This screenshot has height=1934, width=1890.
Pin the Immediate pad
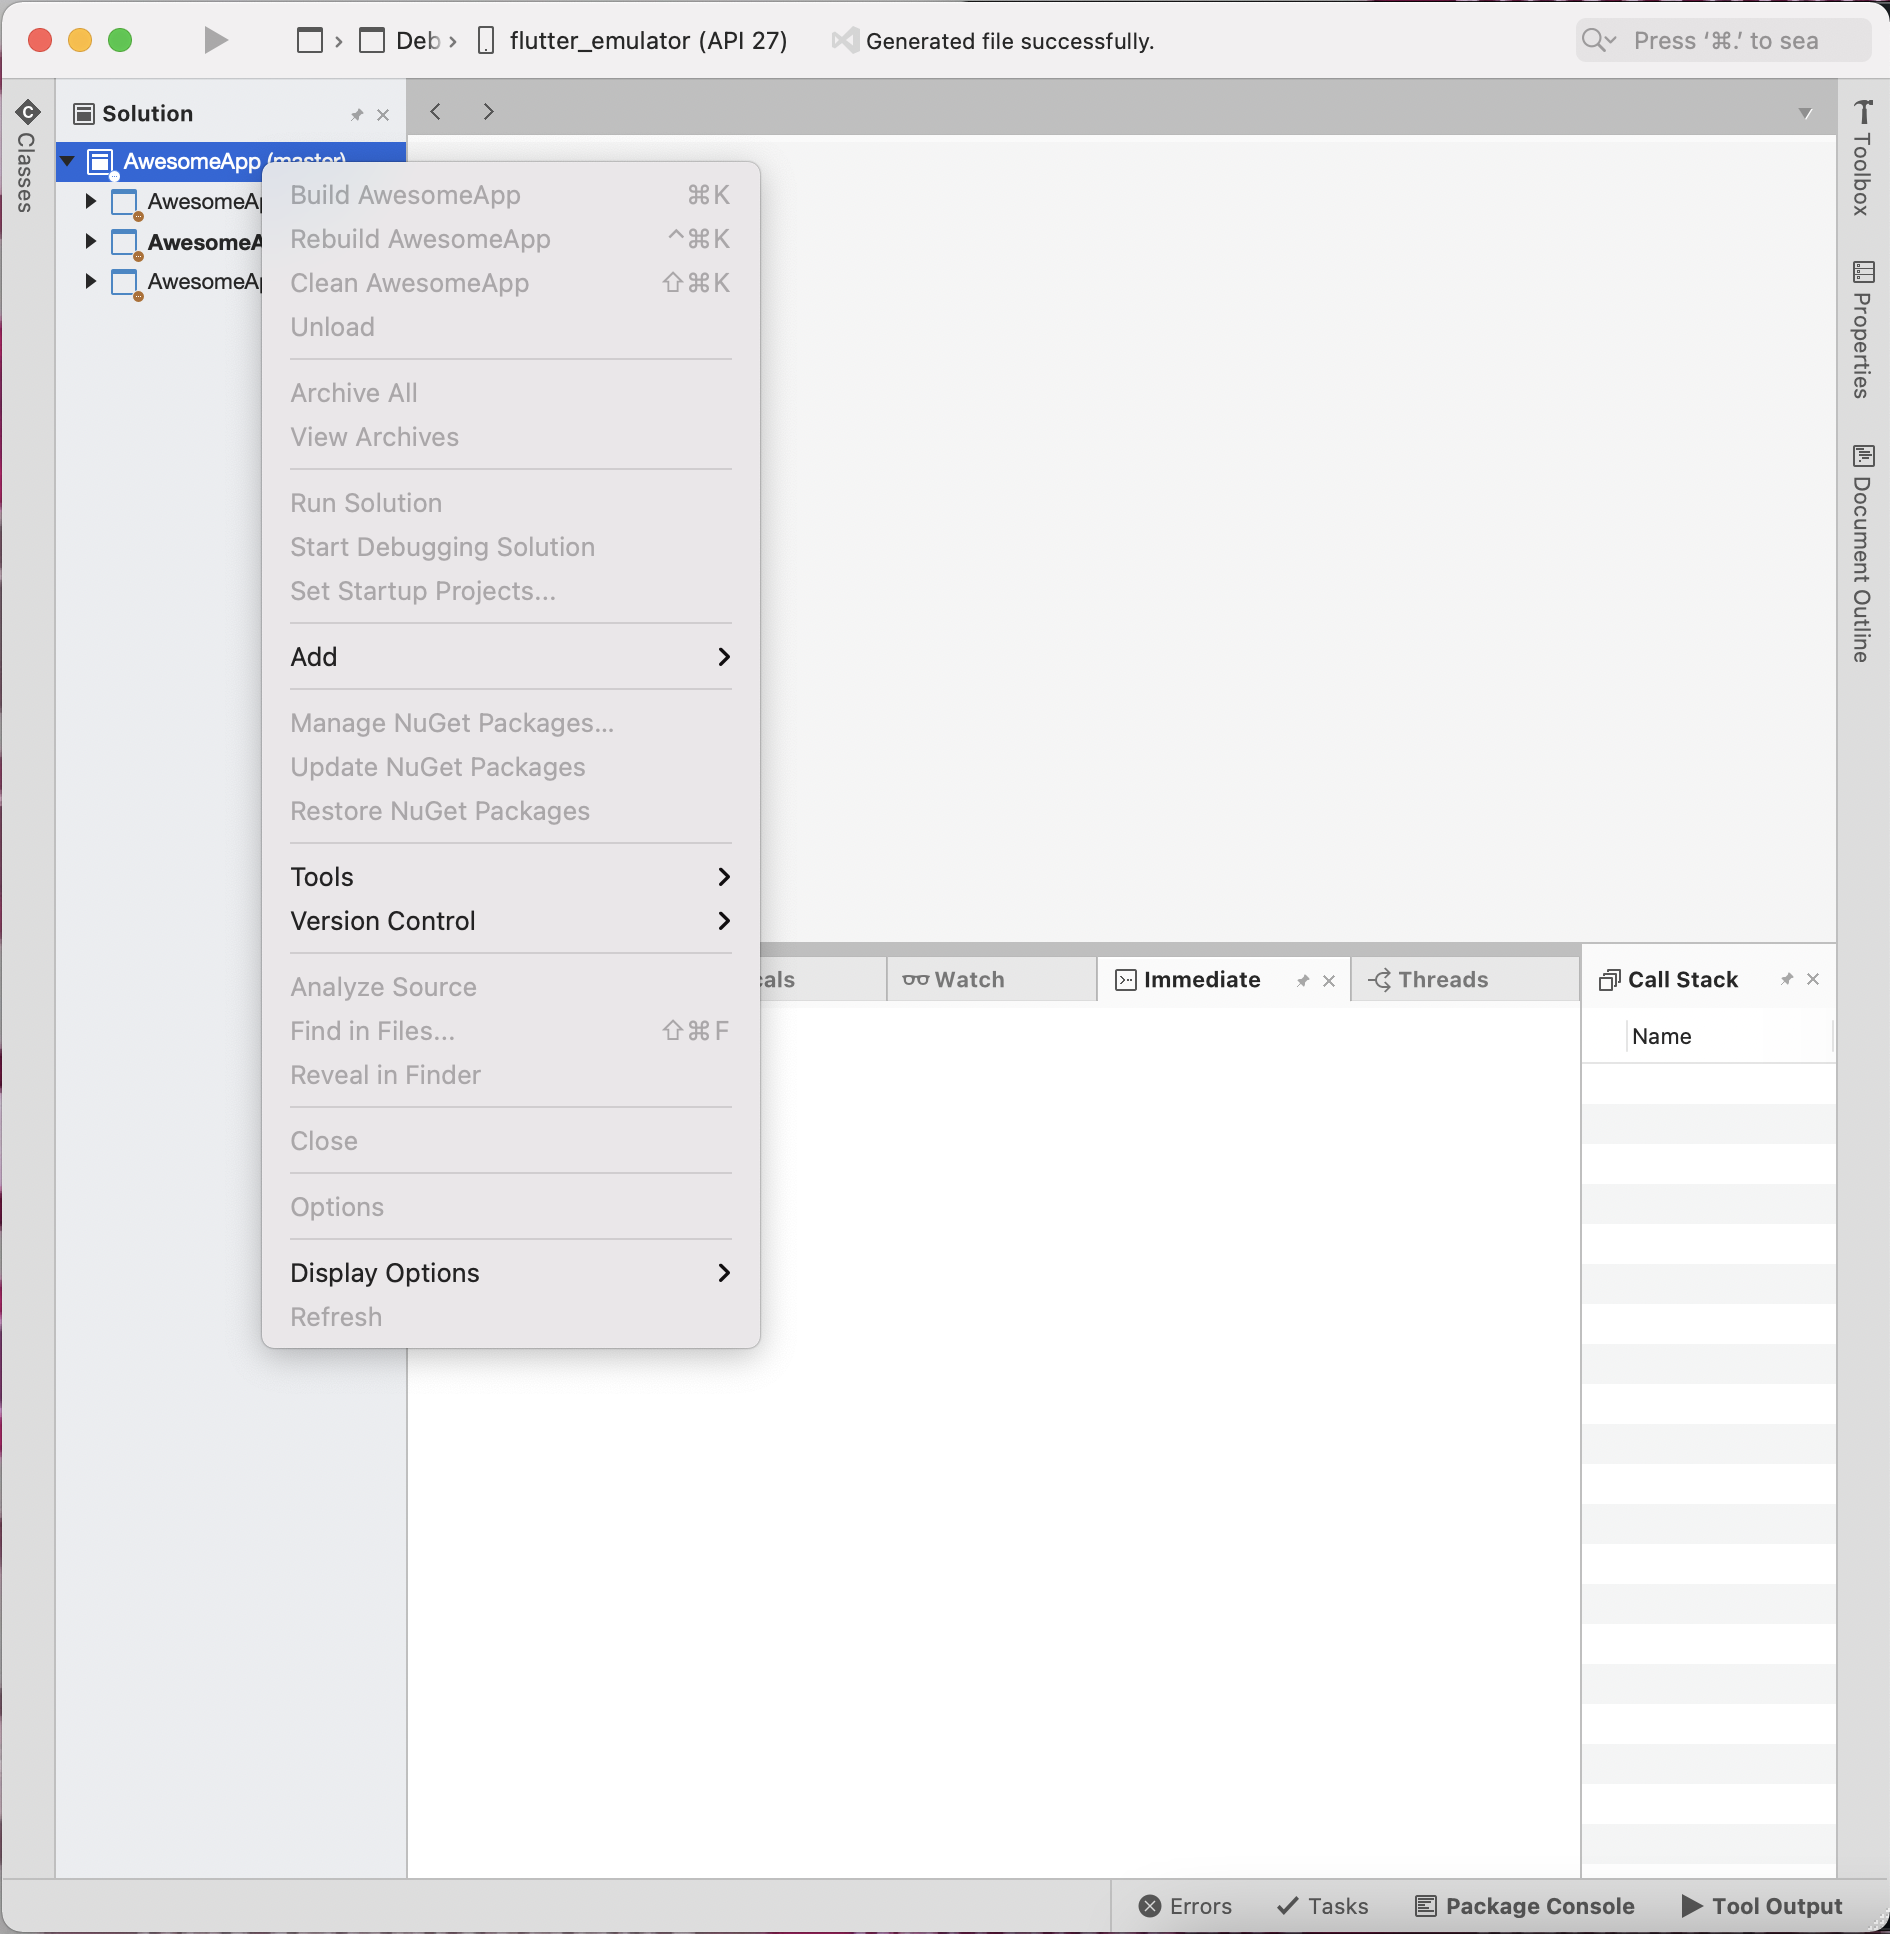1303,980
